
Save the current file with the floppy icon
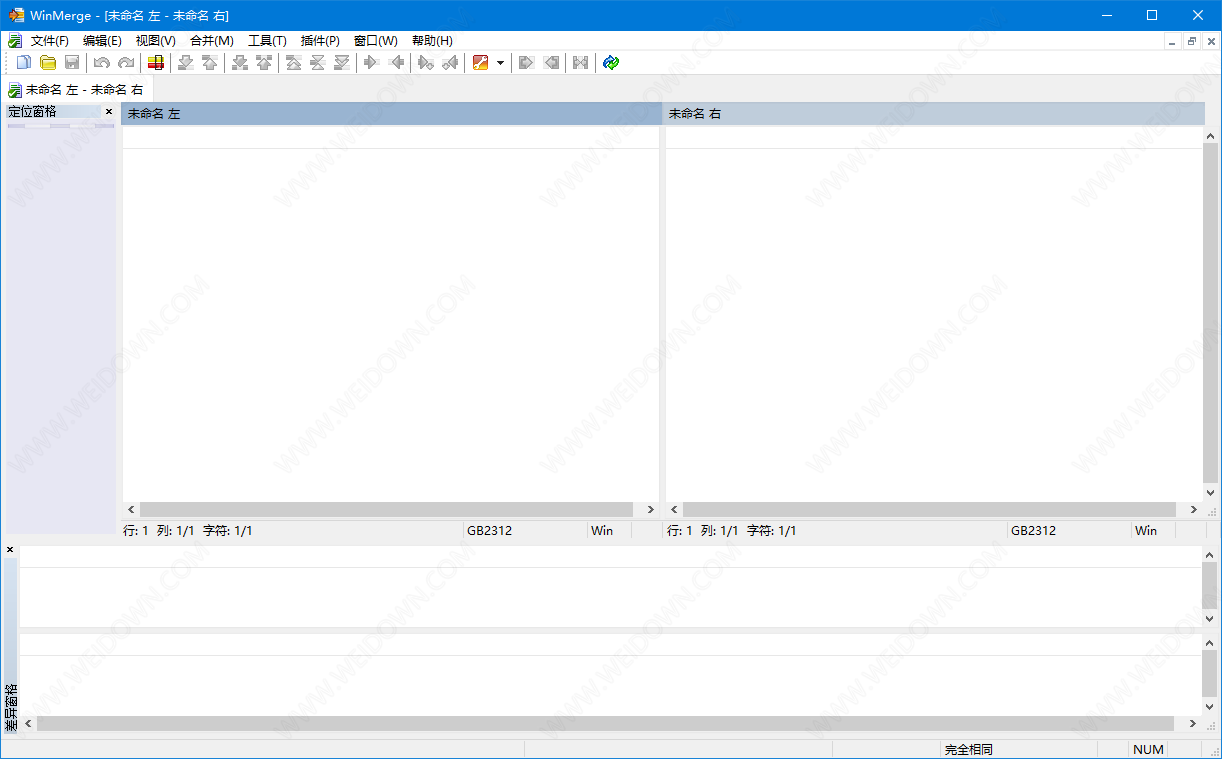click(72, 62)
